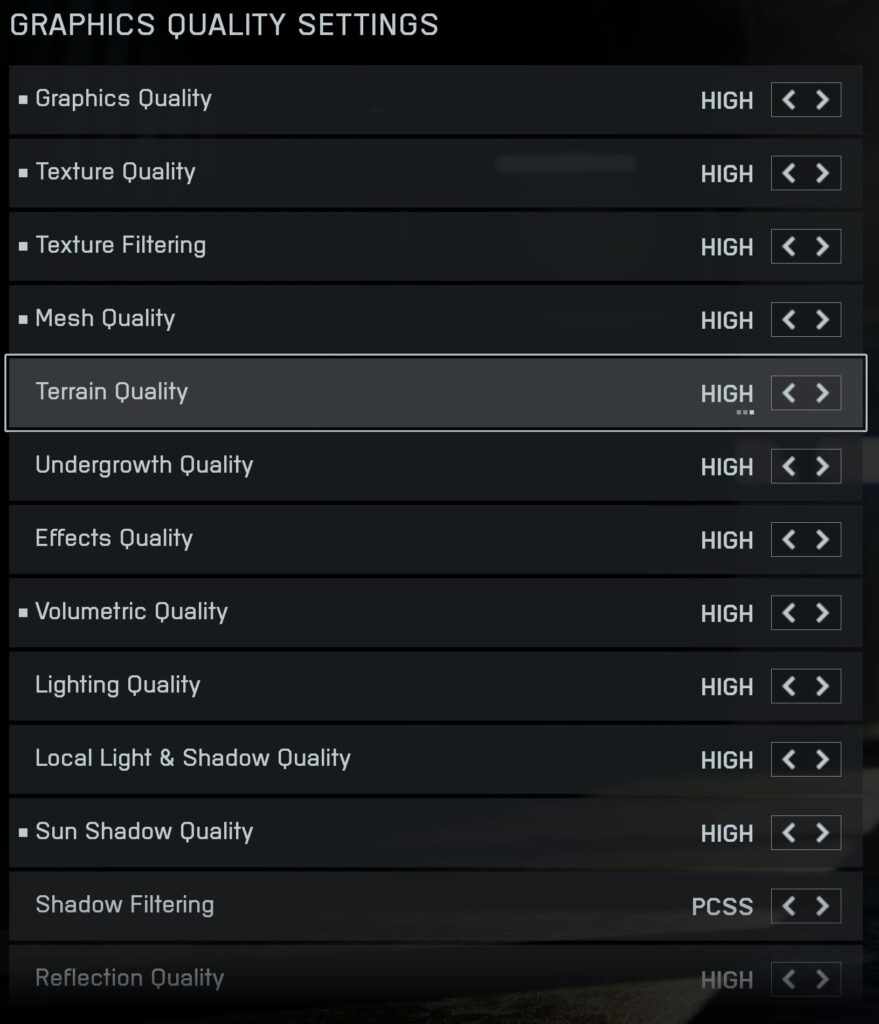Lower Terrain Quality using left arrow
The width and height of the screenshot is (879, 1024).
789,393
